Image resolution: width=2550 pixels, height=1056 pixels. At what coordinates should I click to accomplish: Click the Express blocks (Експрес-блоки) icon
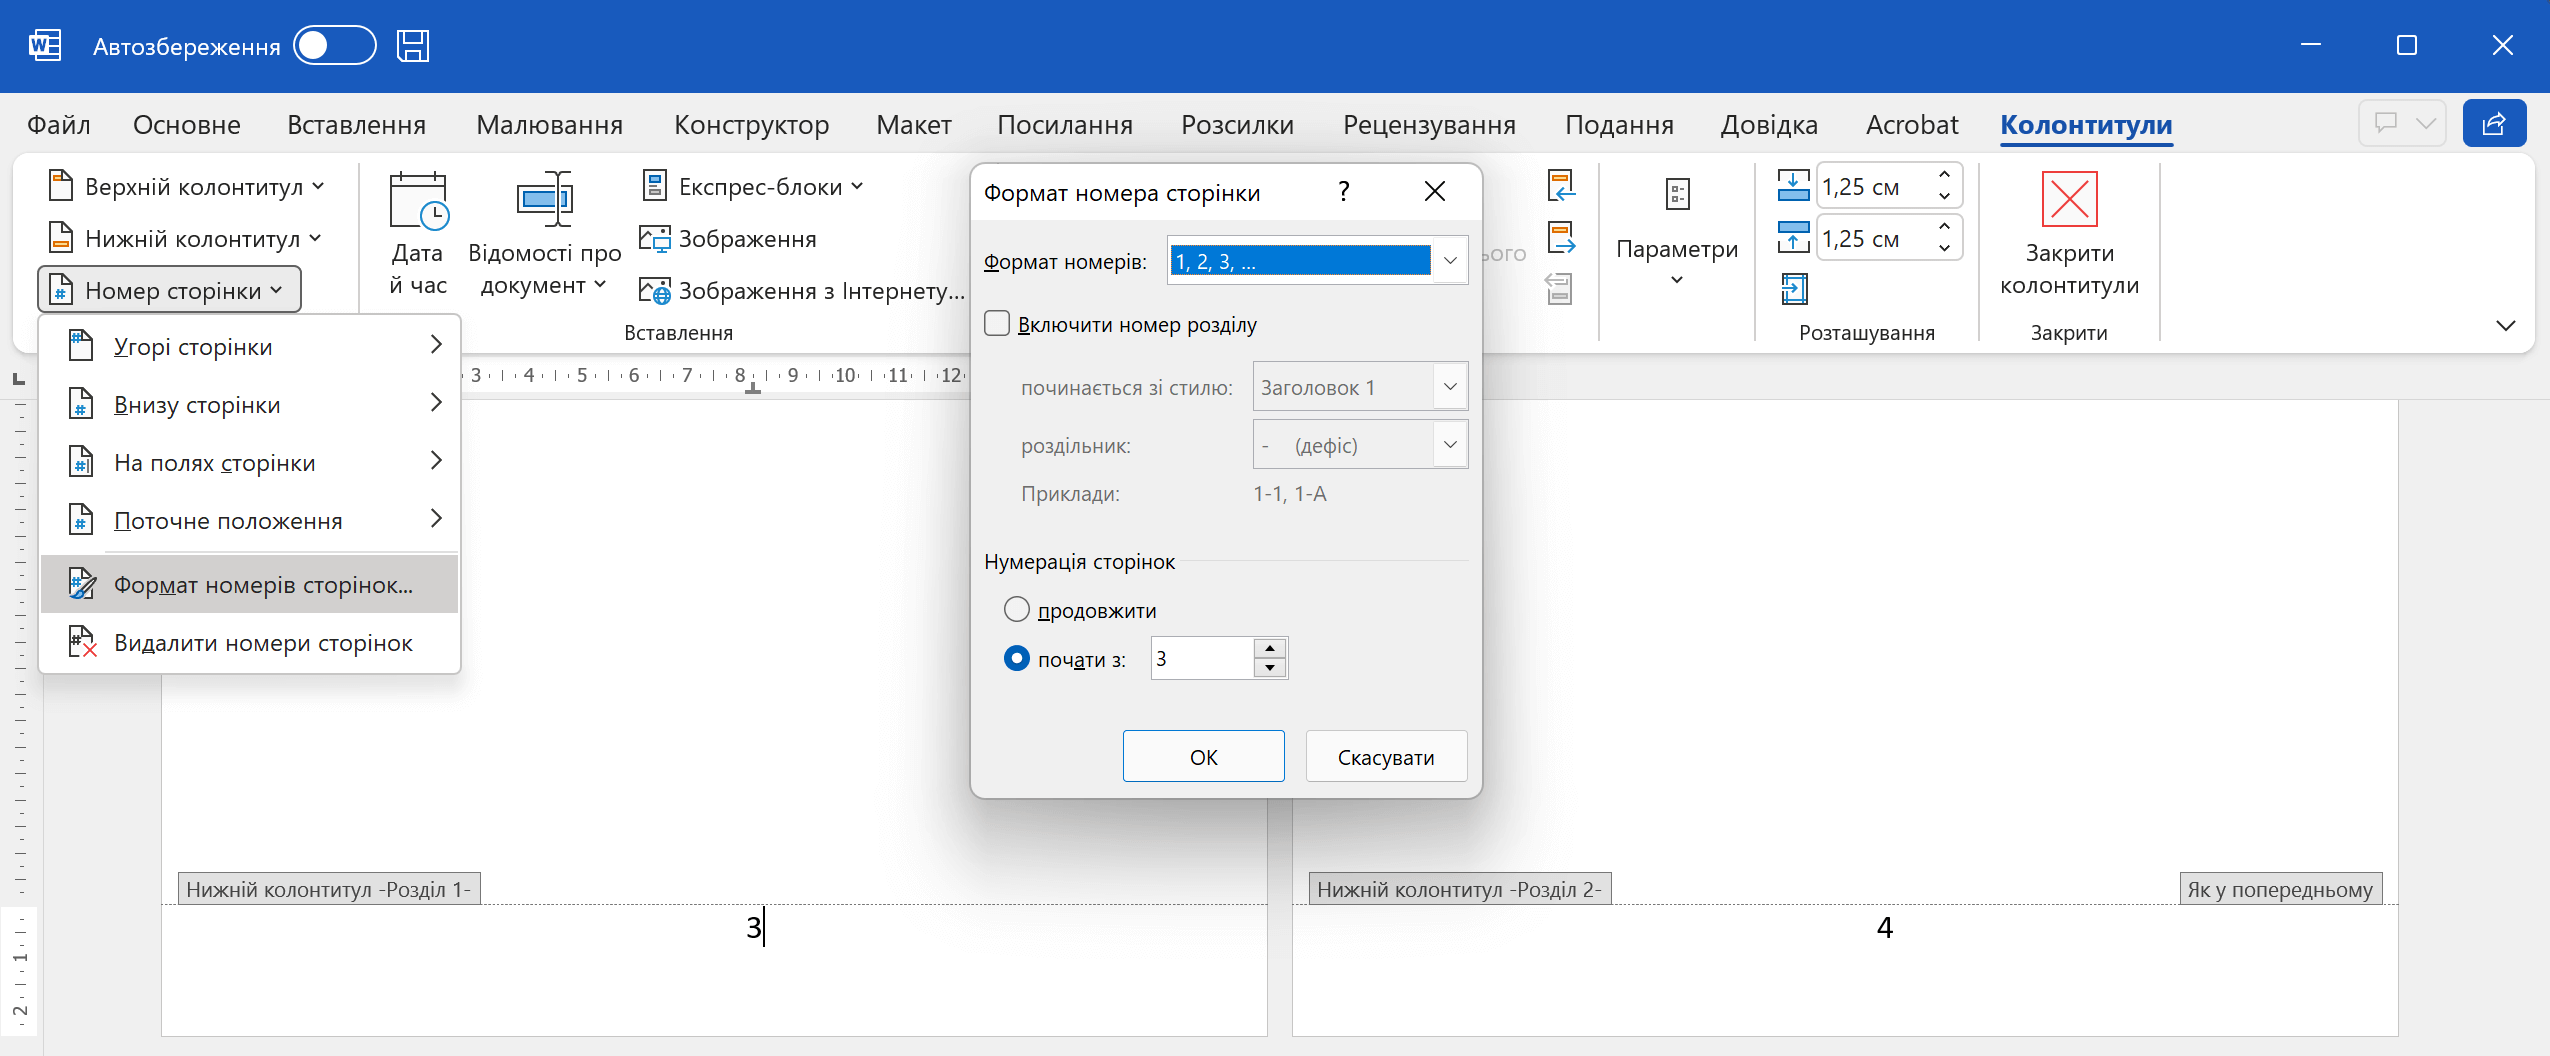(654, 186)
